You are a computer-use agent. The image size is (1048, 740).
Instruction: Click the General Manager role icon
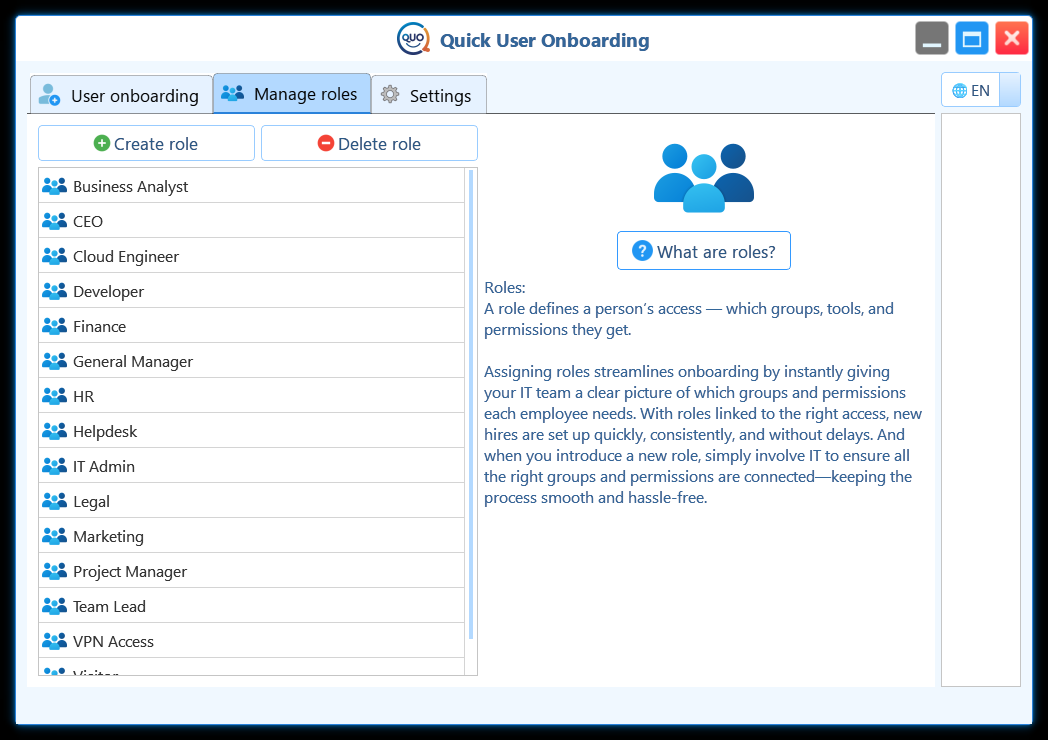(54, 361)
